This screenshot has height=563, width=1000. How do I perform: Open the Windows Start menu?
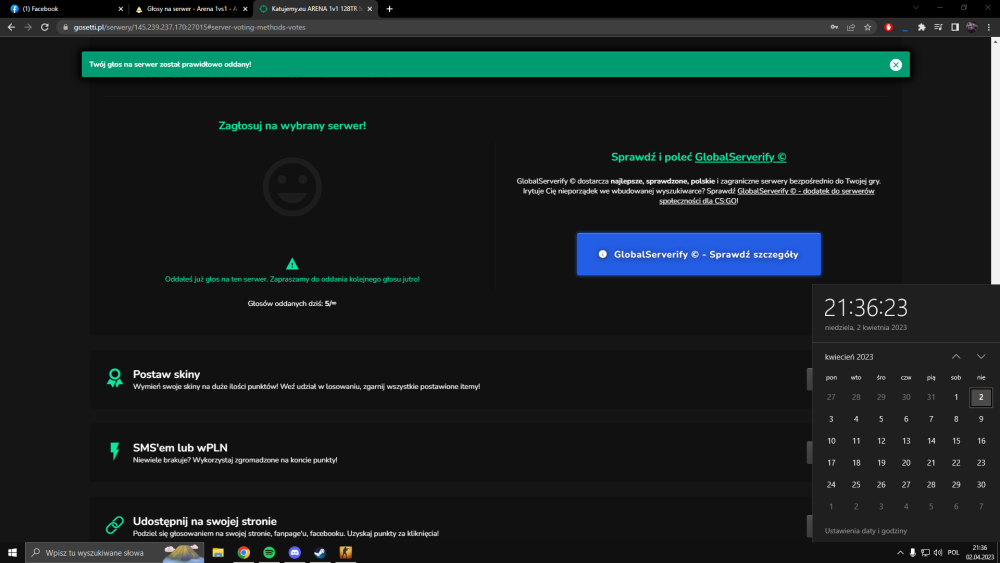pyautogui.click(x=12, y=552)
